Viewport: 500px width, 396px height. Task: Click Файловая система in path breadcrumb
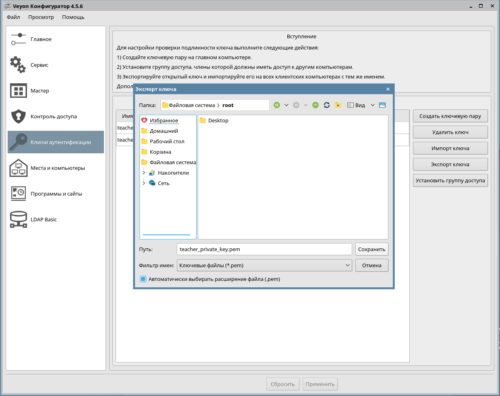(x=192, y=105)
